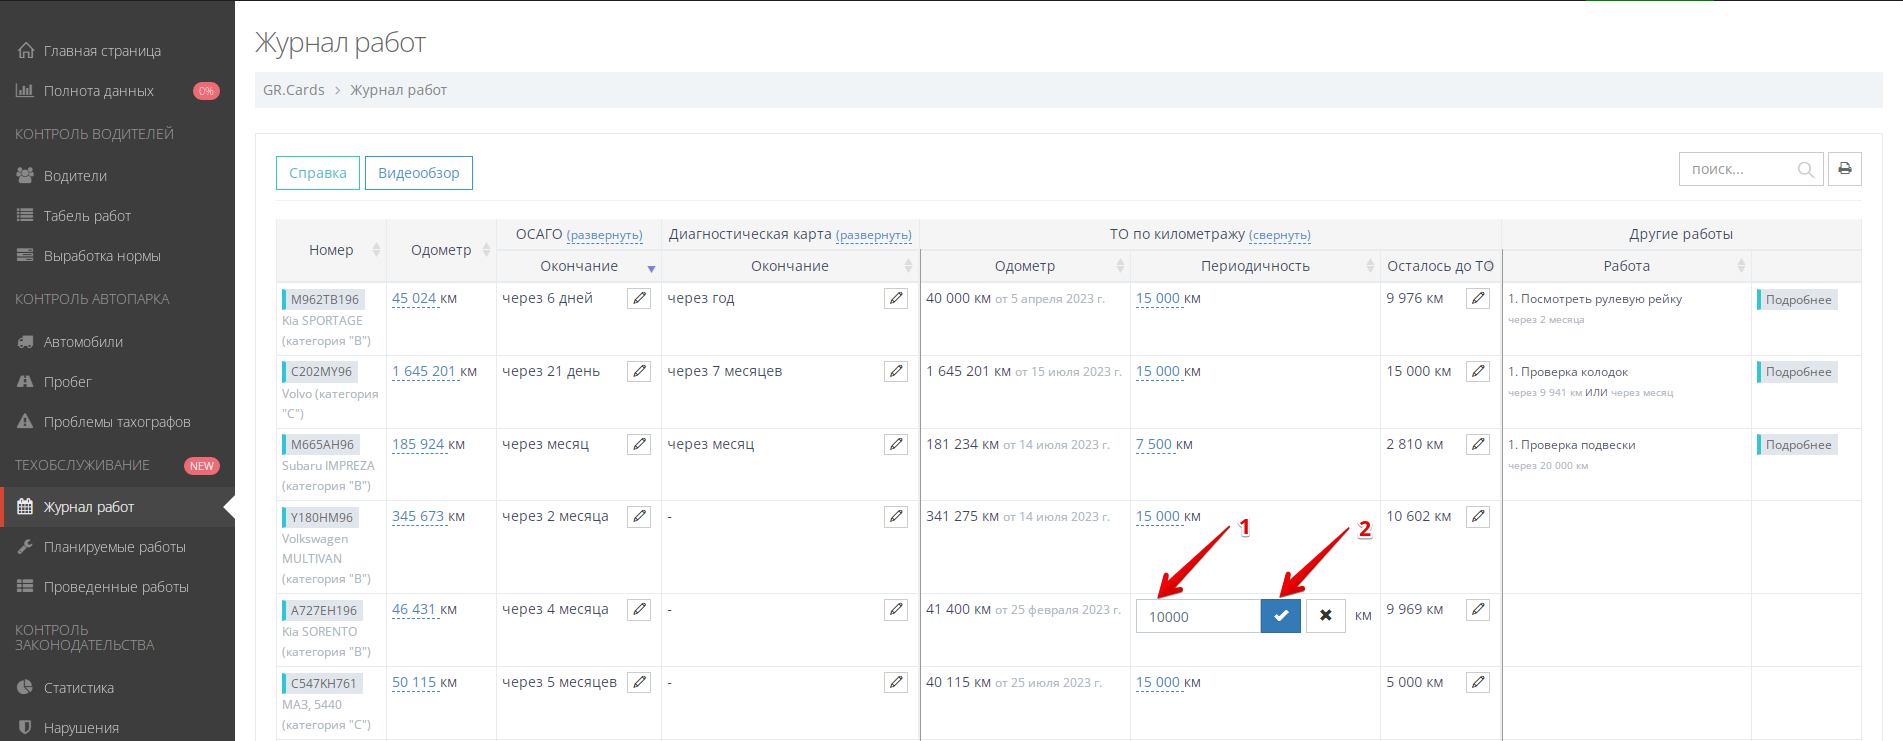Collapse the ТО по километражу column group
This screenshot has height=741, width=1903.
click(1279, 235)
